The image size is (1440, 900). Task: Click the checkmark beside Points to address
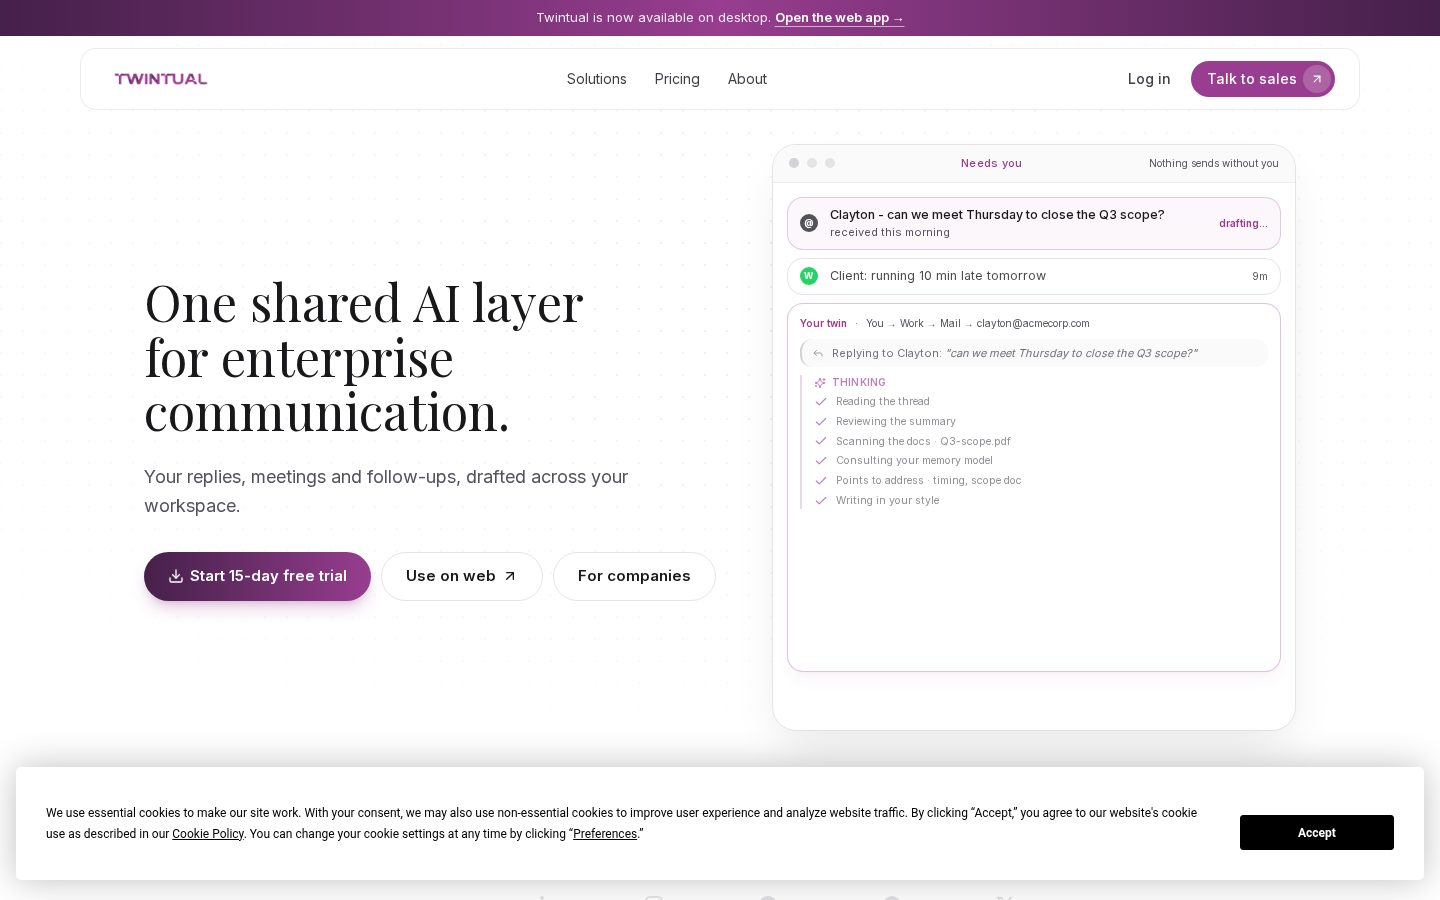coord(821,481)
